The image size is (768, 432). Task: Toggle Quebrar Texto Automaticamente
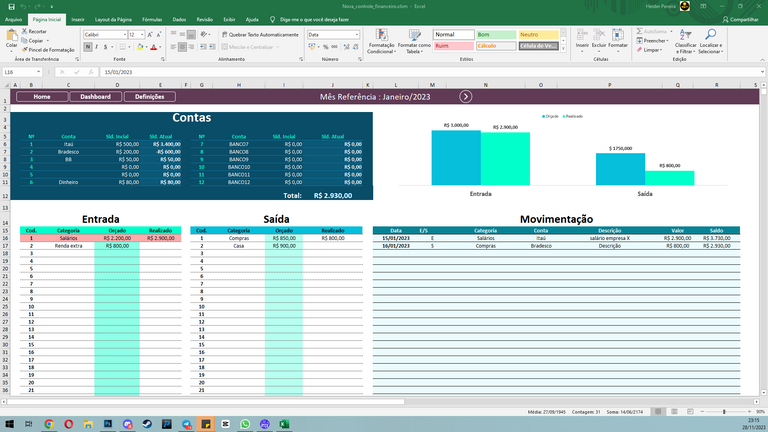(x=260, y=35)
